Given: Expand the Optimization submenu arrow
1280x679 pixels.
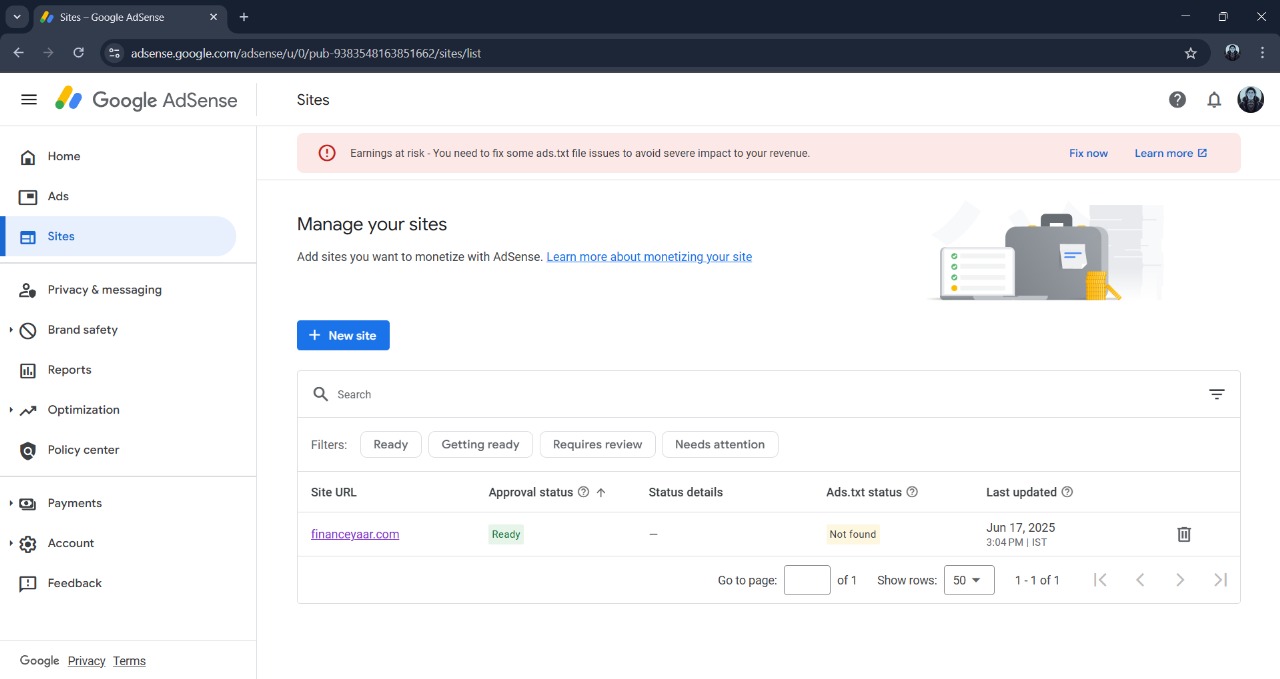Looking at the screenshot, I should 11,410.
